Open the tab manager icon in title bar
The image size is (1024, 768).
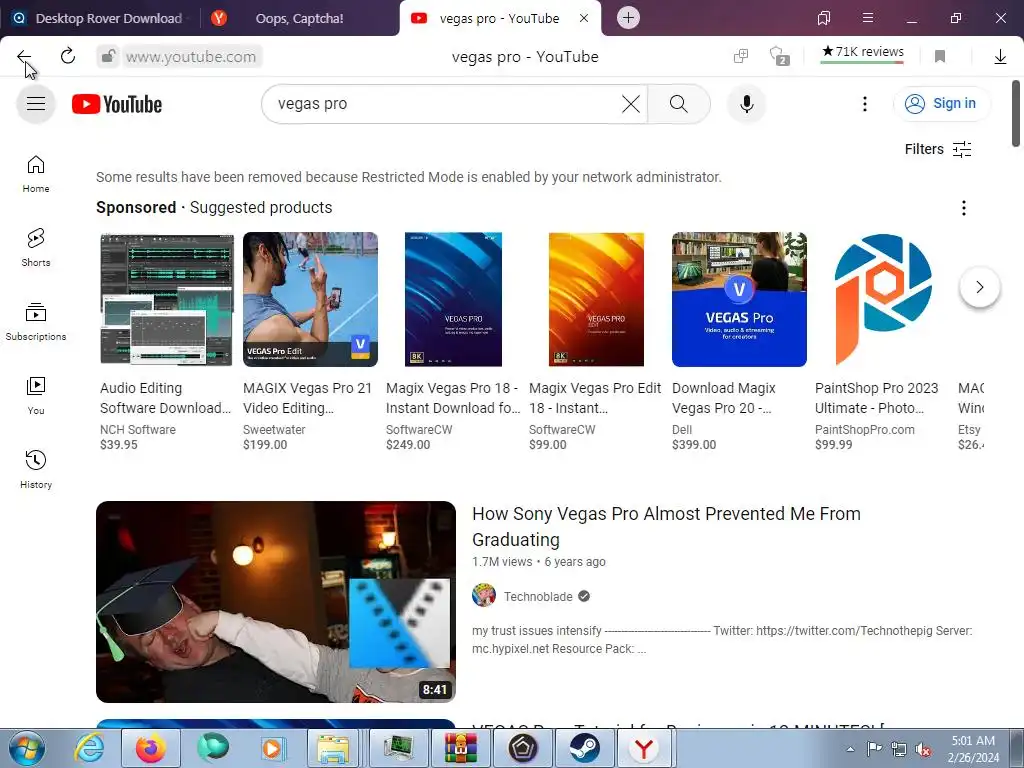click(x=824, y=18)
